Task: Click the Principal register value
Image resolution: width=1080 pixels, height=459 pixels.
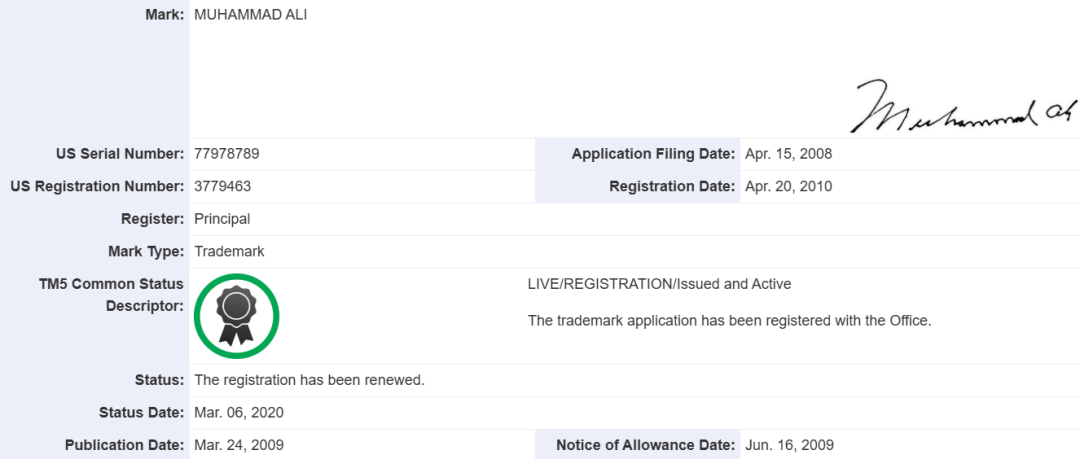Action: [222, 219]
